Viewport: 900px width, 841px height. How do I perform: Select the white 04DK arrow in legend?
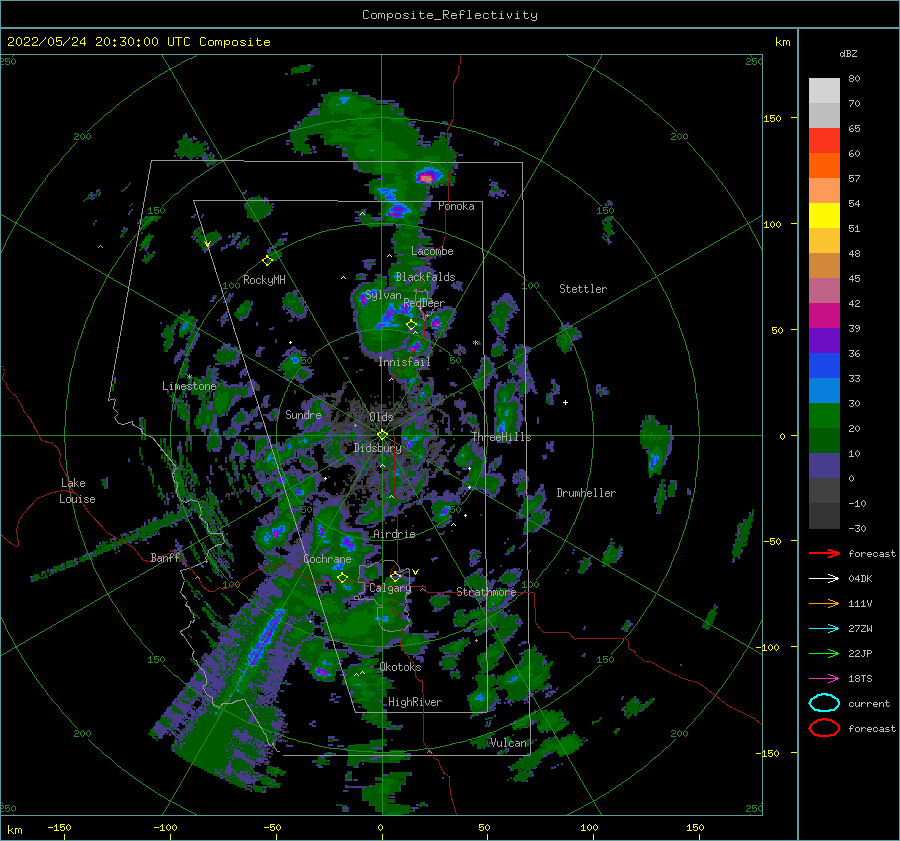[824, 579]
